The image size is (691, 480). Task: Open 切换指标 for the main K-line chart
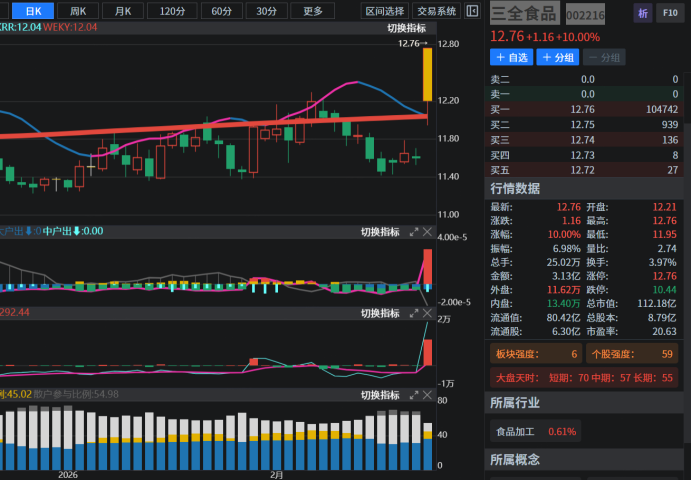(x=406, y=28)
